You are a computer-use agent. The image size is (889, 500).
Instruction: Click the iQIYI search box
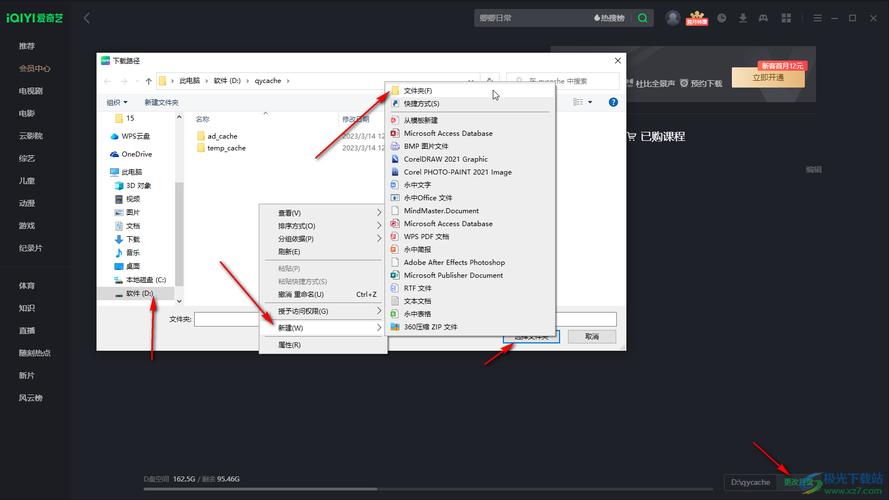533,18
